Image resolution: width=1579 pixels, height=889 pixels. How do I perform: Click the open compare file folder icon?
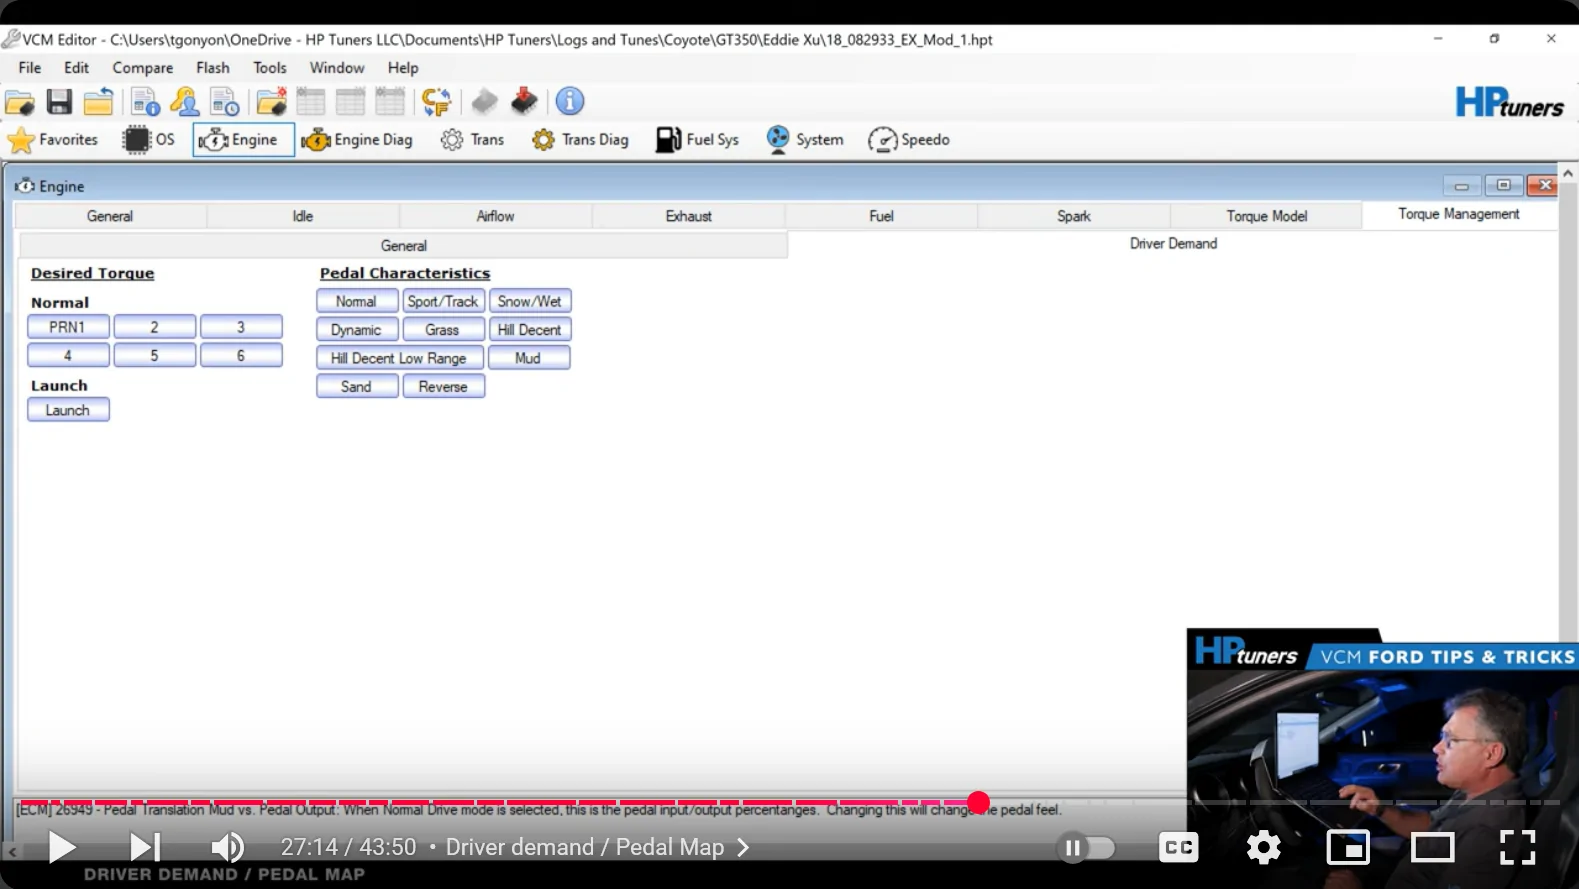(x=271, y=102)
